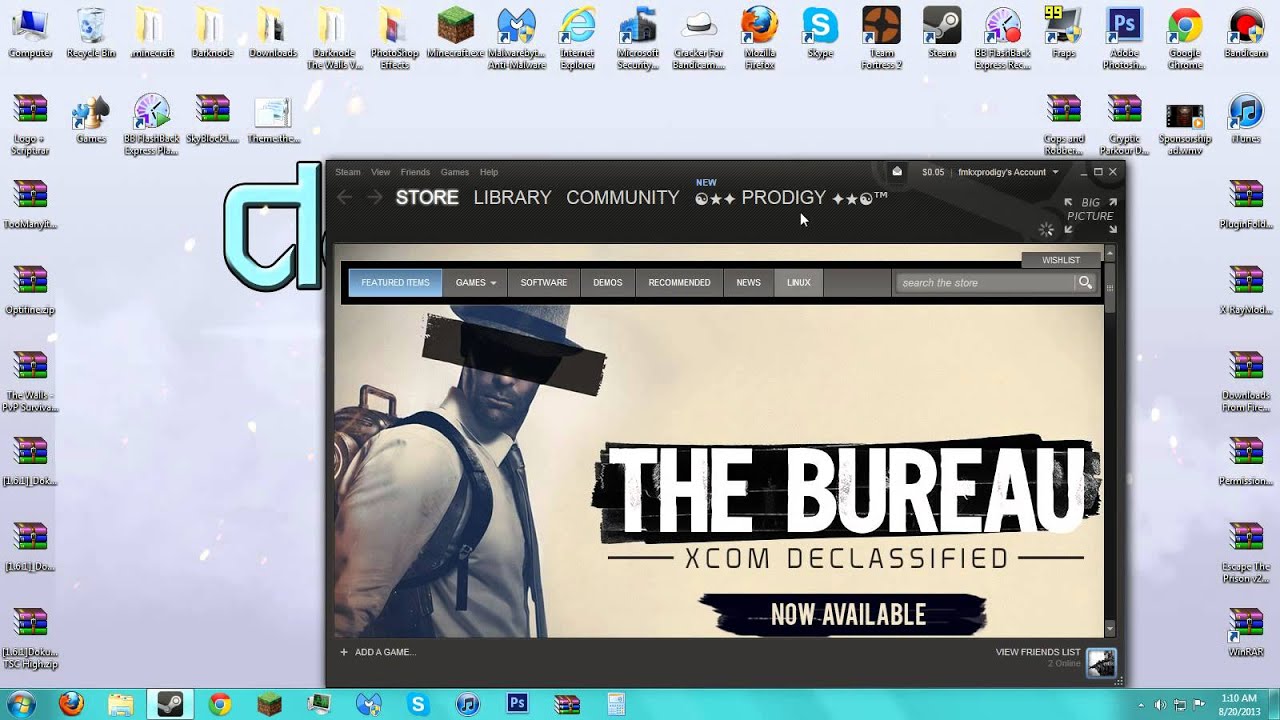Select the Software store tab
The width and height of the screenshot is (1280, 720).
[x=544, y=283]
